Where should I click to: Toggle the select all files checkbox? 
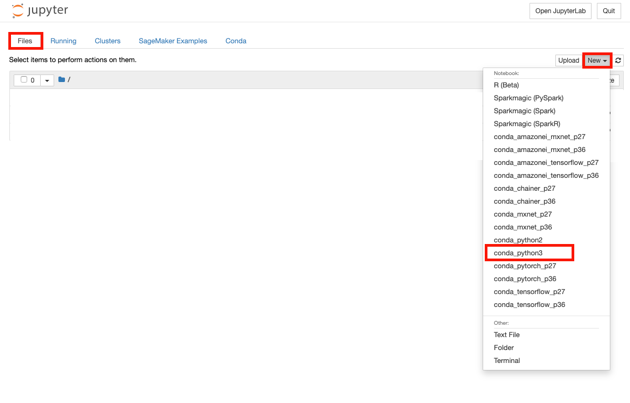(x=24, y=80)
